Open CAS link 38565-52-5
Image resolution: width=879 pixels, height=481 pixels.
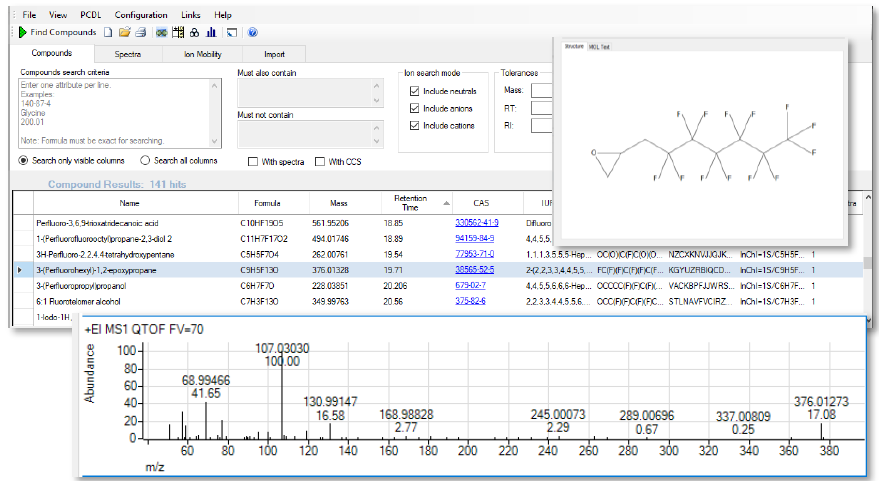[474, 270]
